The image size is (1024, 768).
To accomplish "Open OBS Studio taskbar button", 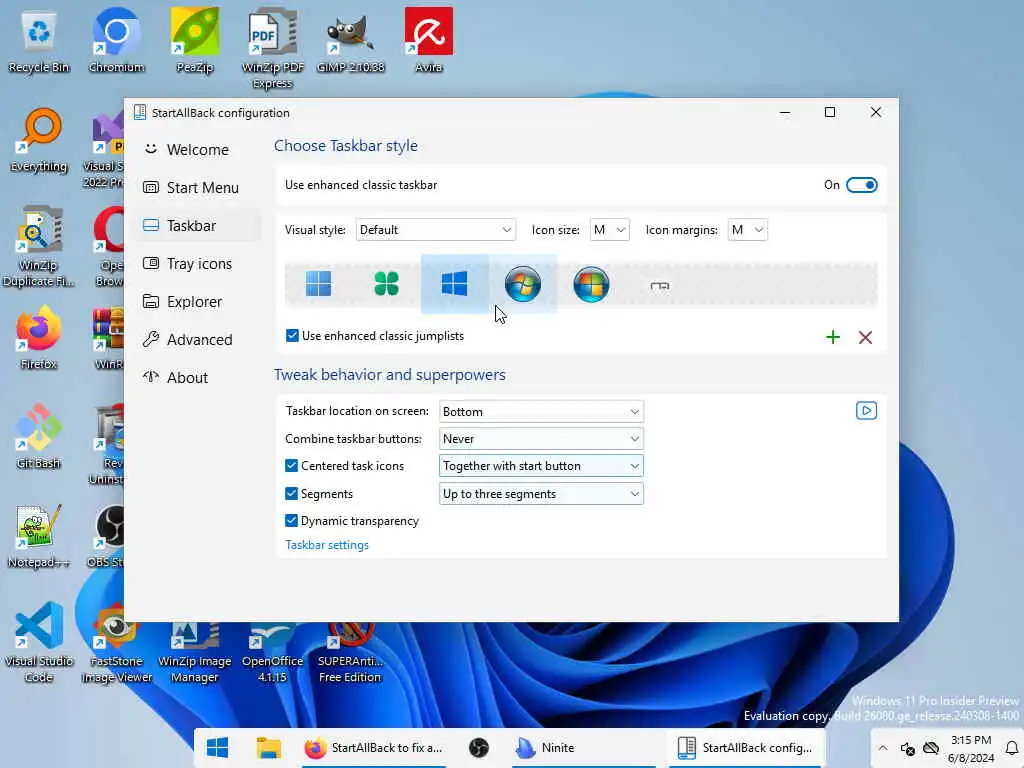I will [479, 748].
